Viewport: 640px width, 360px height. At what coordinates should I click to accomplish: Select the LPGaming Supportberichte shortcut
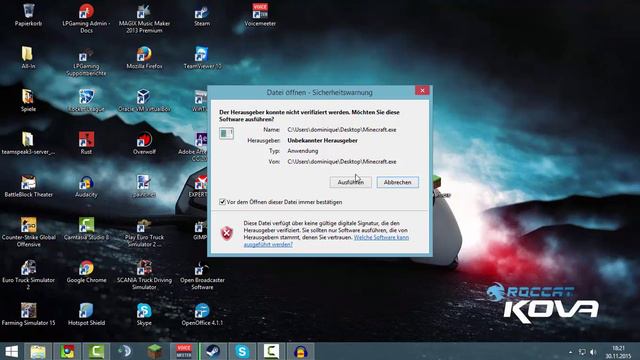(86, 61)
